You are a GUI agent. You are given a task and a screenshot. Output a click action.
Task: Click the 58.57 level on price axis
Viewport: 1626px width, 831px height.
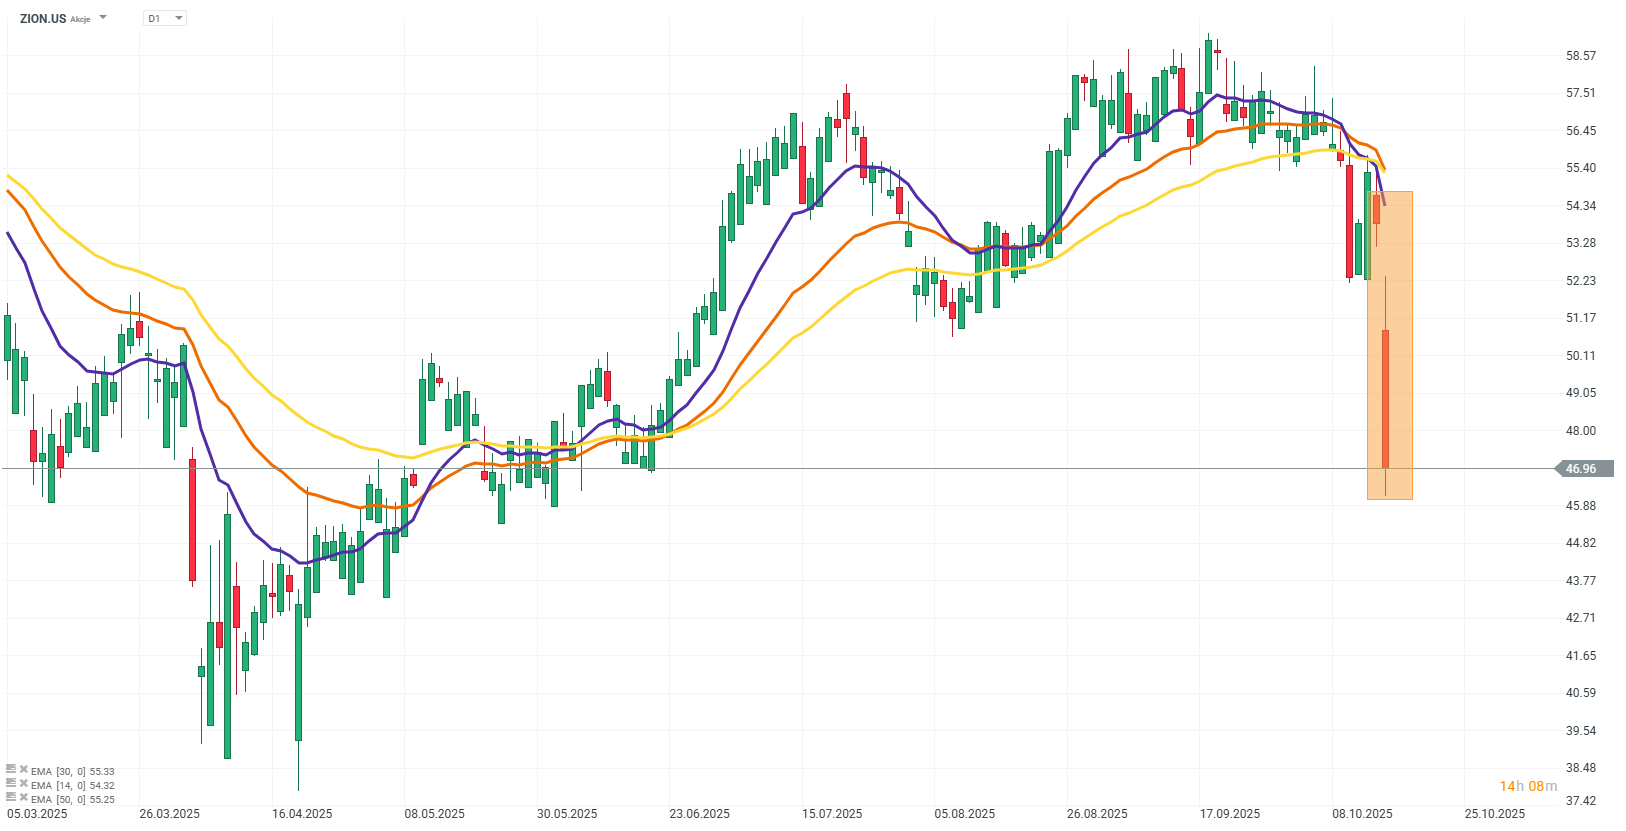click(x=1581, y=56)
